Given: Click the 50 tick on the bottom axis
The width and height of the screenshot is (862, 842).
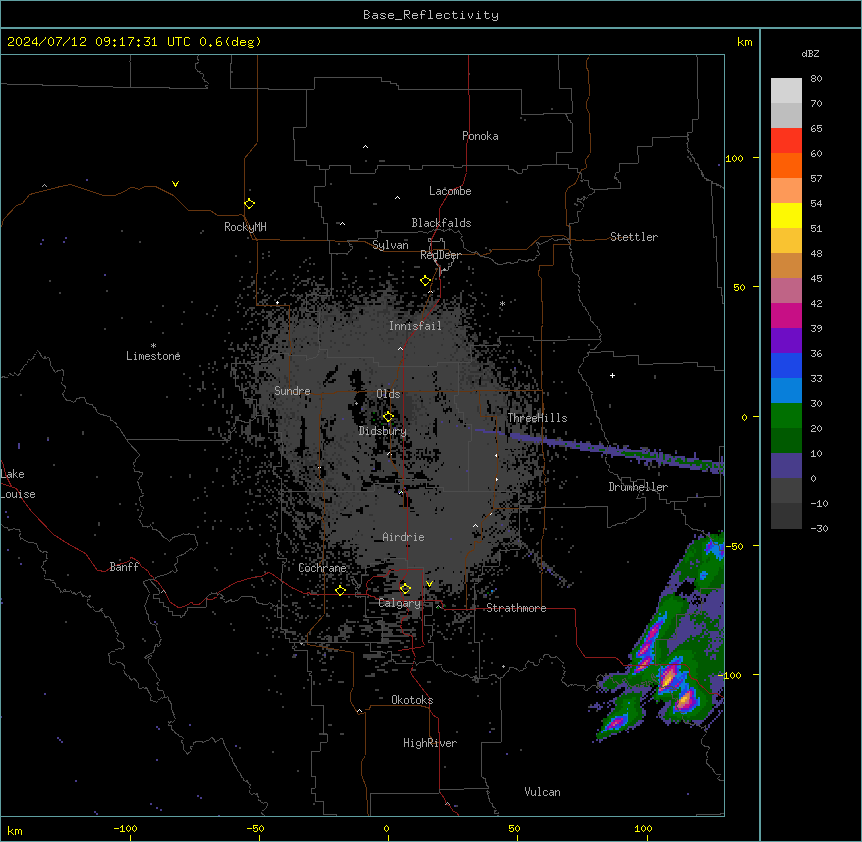Looking at the screenshot, I should 514,828.
